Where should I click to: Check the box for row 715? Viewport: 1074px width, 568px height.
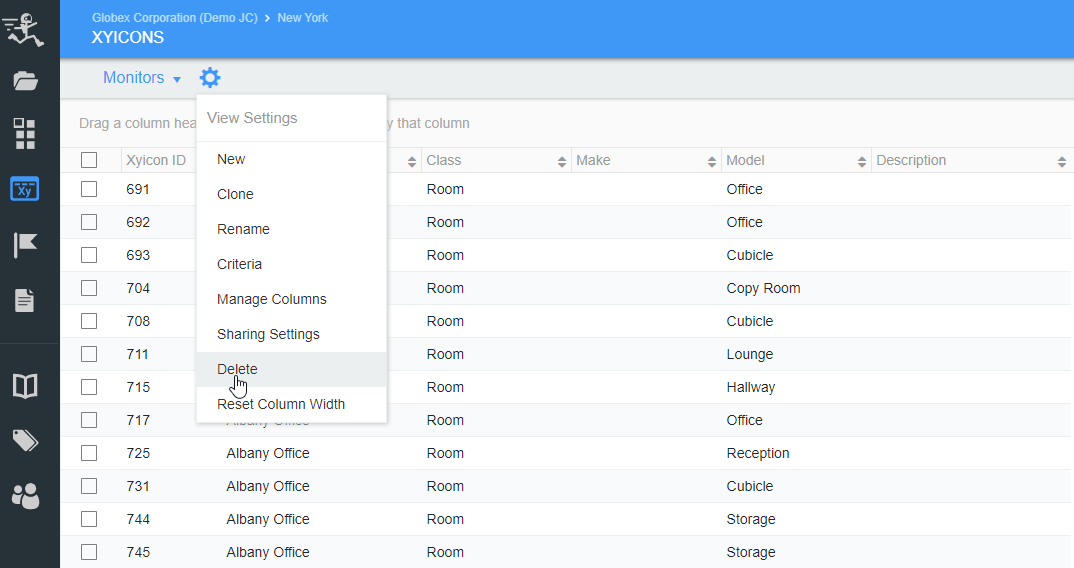(89, 387)
